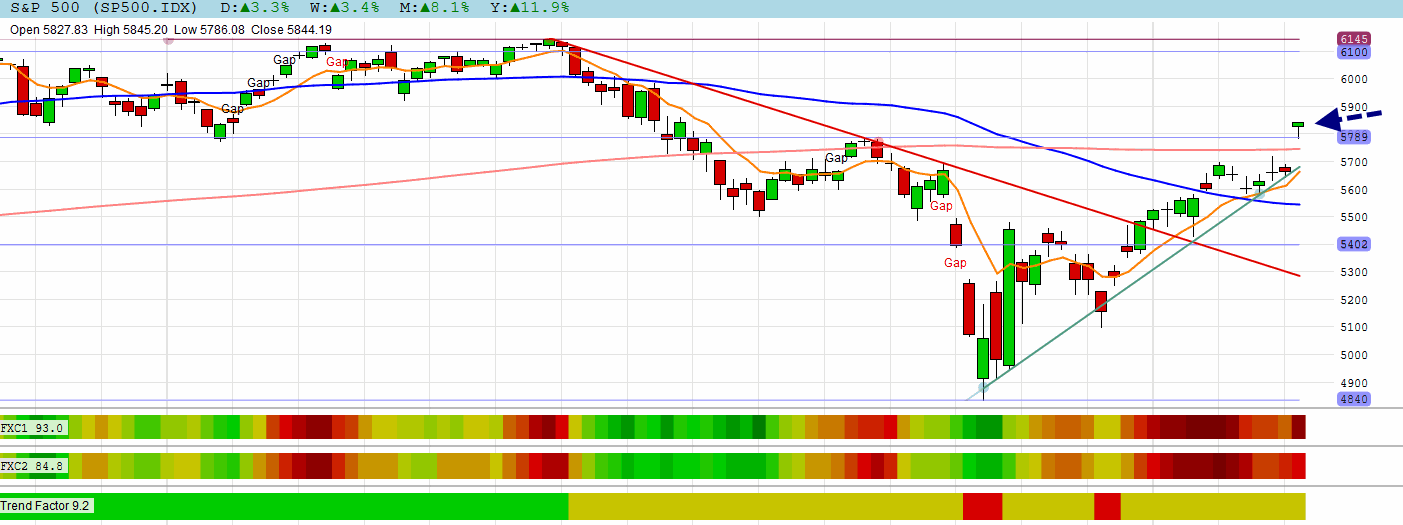Click the Close 5844.19 readout

pyautogui.click(x=291, y=30)
